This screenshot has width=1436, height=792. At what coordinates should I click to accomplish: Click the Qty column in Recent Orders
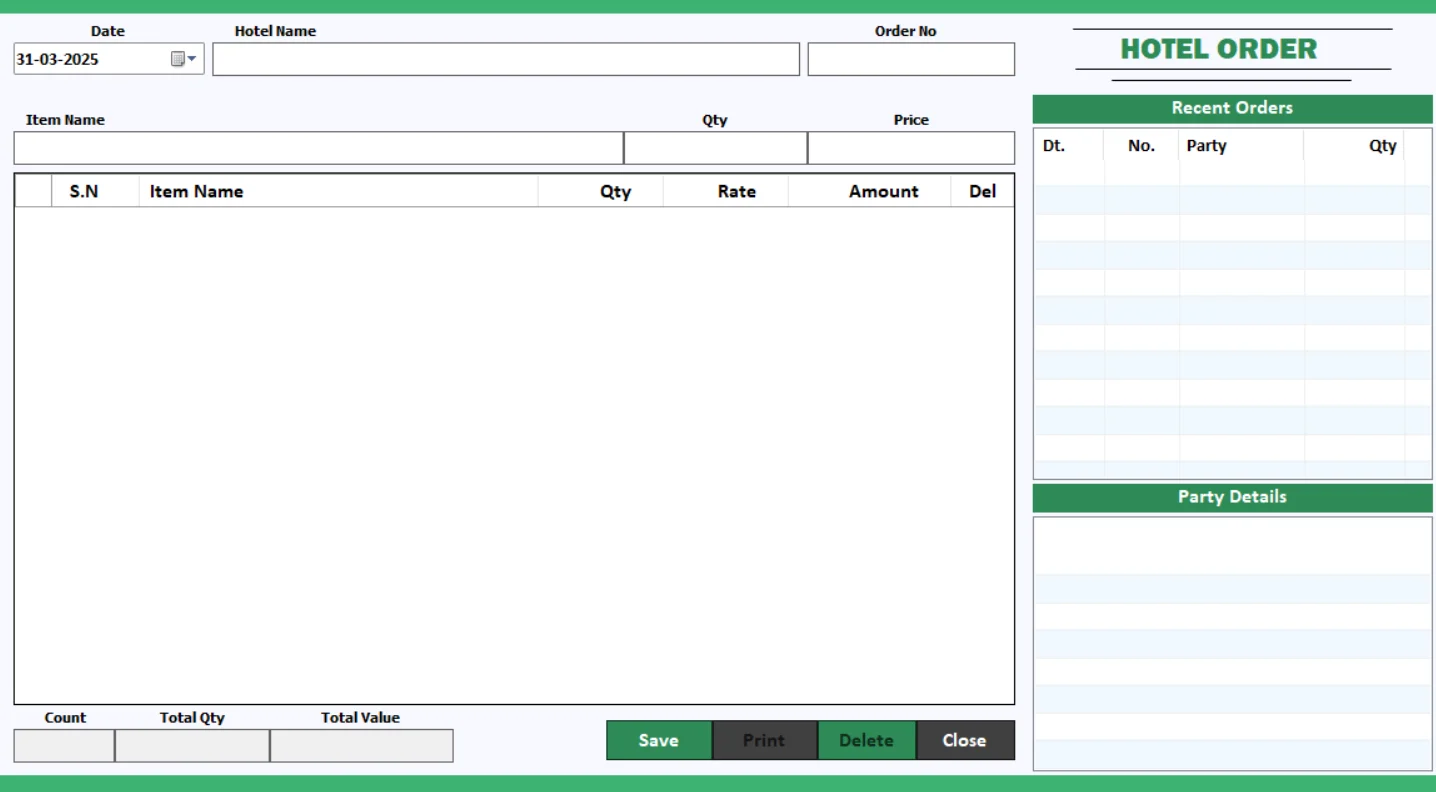1354,145
